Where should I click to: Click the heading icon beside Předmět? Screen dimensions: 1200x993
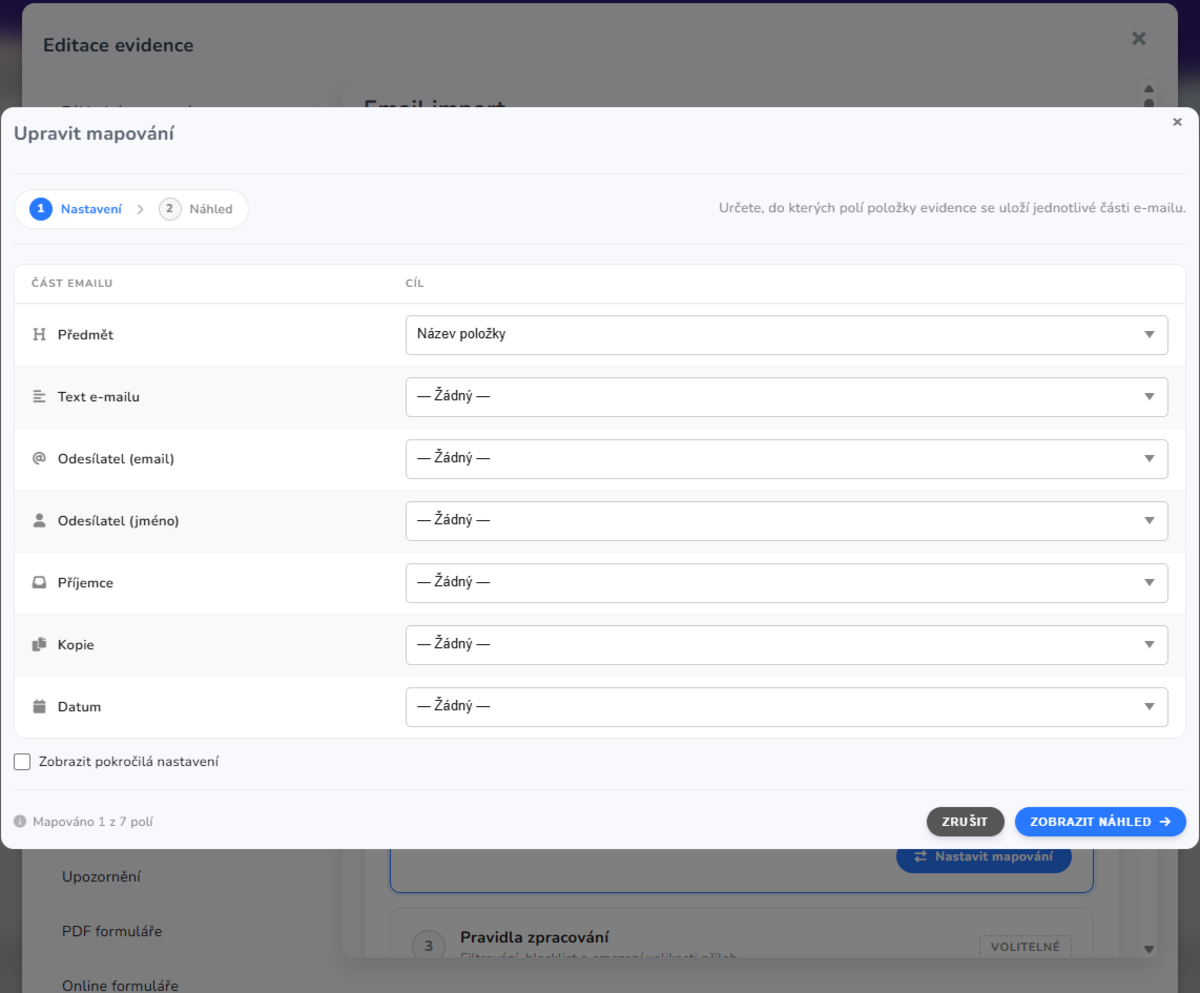pyautogui.click(x=40, y=335)
